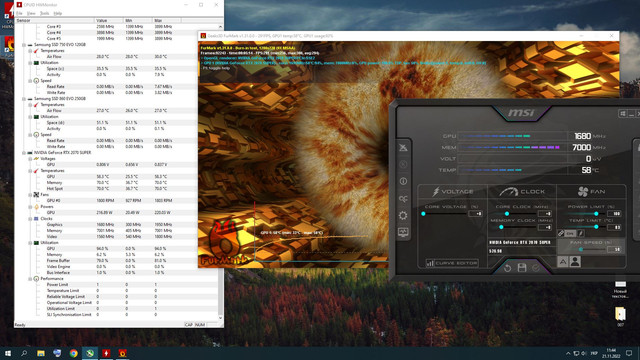Viewport: 640px width, 360px height.
Task: Open taskbar search
Action: pyautogui.click(x=24, y=353)
